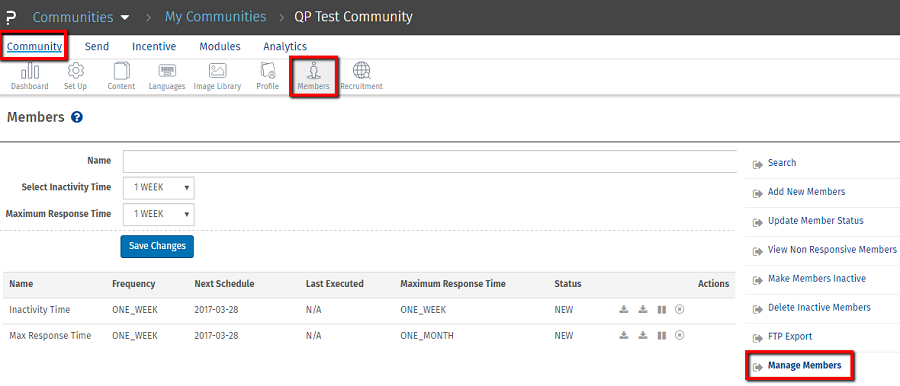This screenshot has height=386, width=900.
Task: Open Add New Members link
Action: pyautogui.click(x=806, y=192)
